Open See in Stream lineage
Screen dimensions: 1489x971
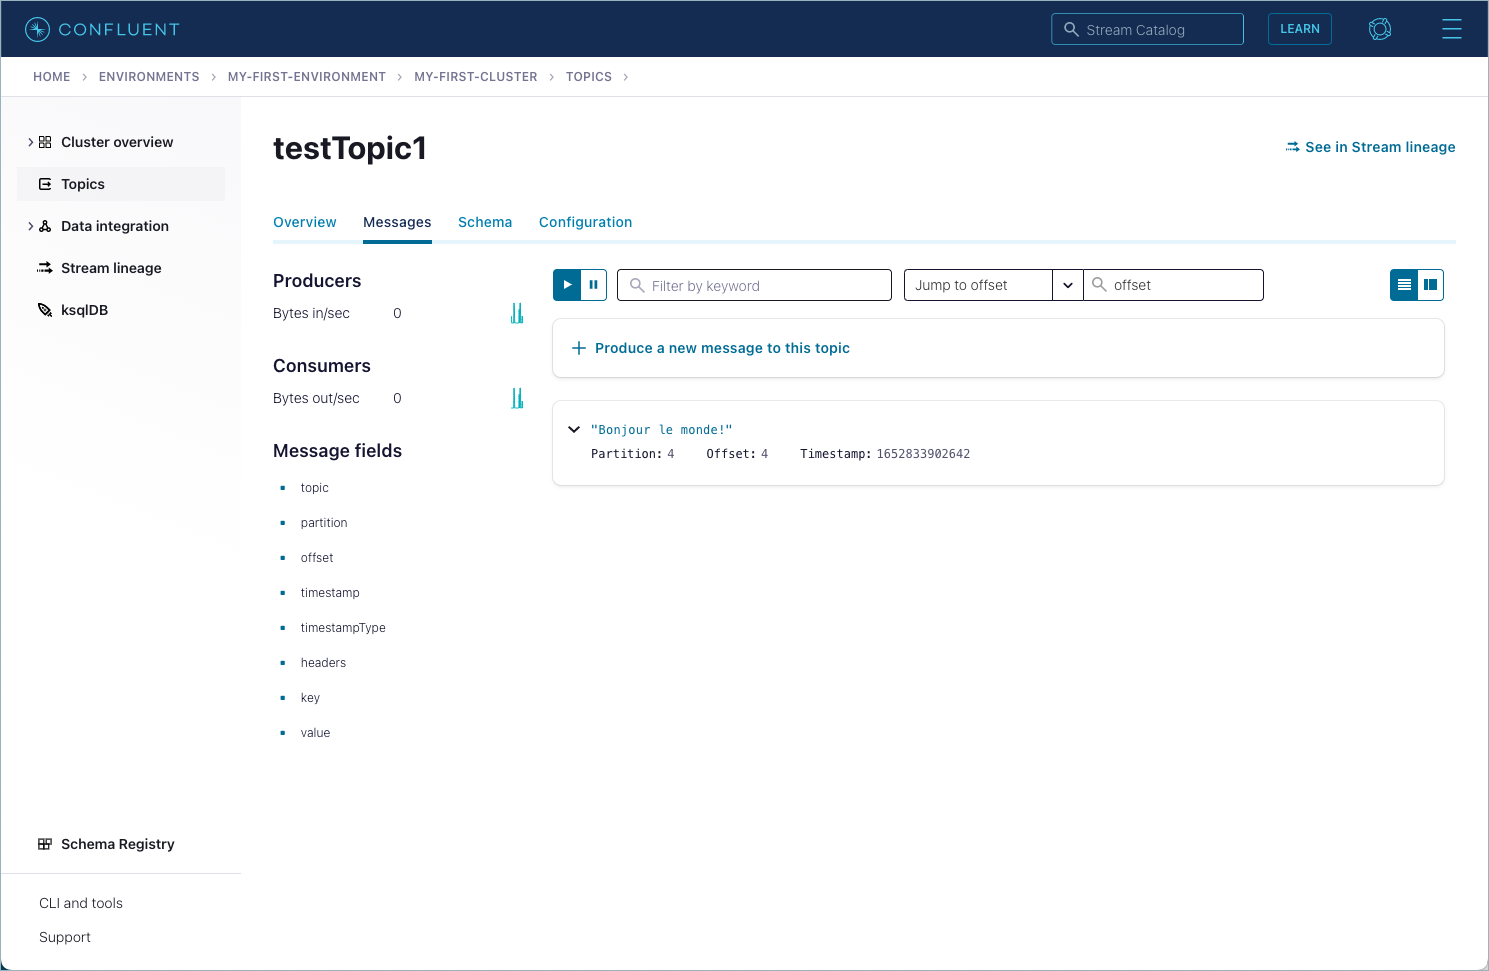click(1370, 147)
